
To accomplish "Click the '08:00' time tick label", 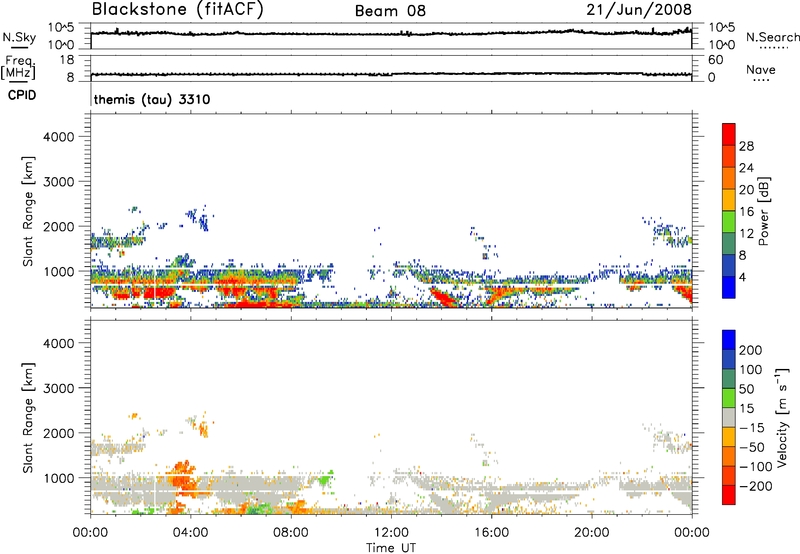I will coord(290,533).
